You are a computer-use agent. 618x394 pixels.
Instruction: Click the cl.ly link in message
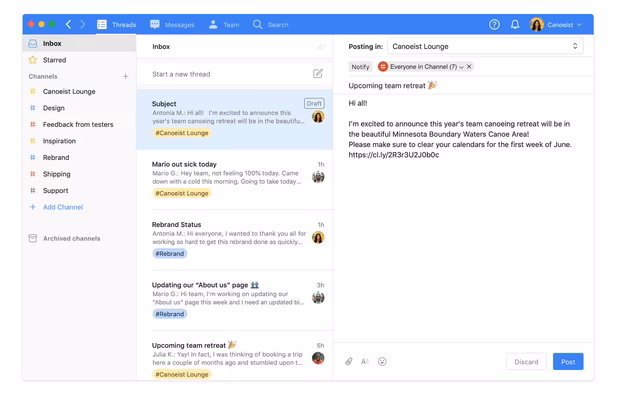coord(394,155)
